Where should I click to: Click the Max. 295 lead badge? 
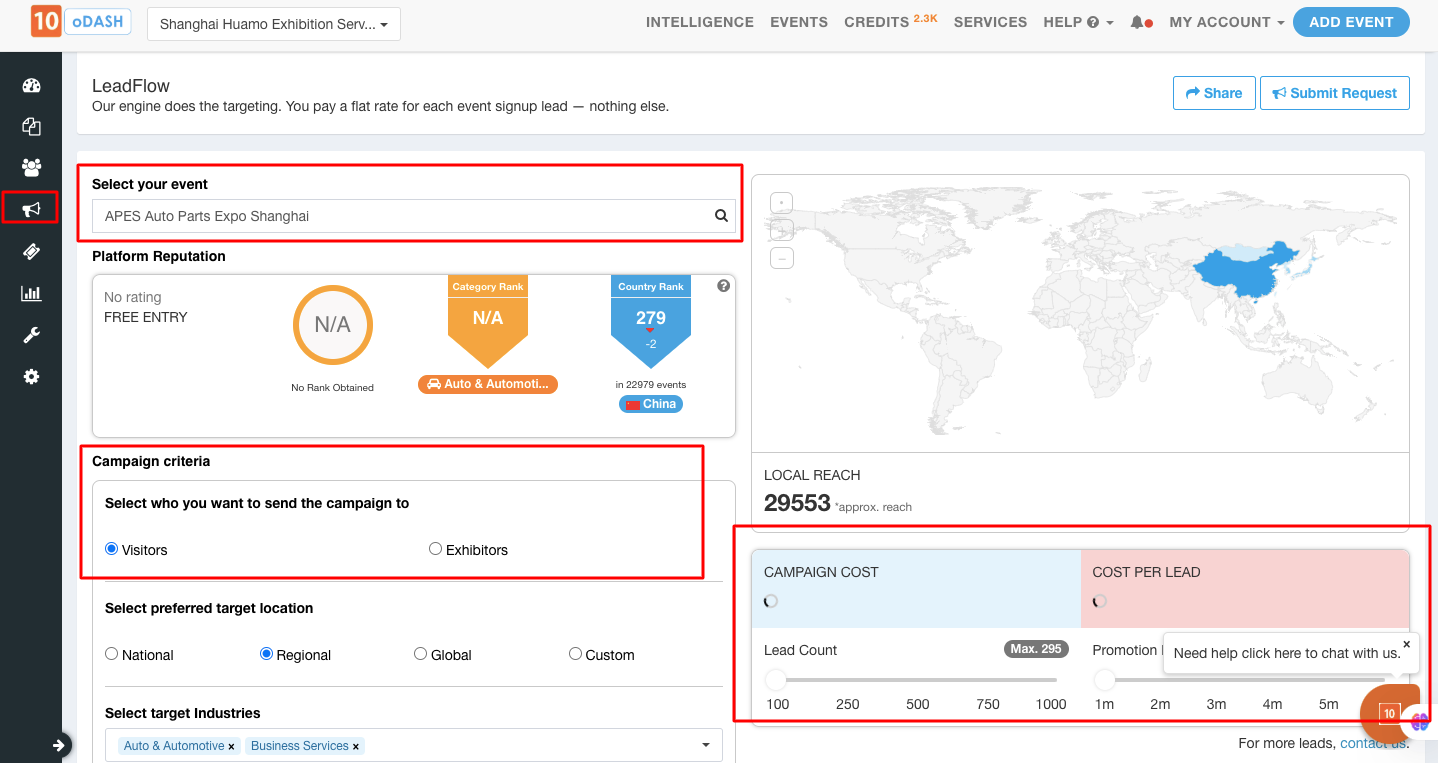click(1036, 649)
